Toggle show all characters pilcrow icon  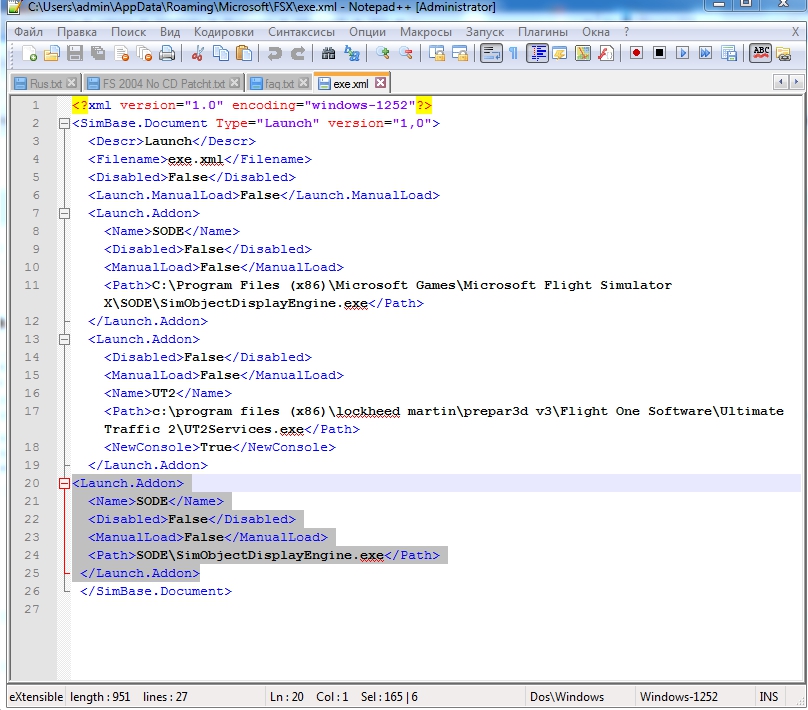513,53
